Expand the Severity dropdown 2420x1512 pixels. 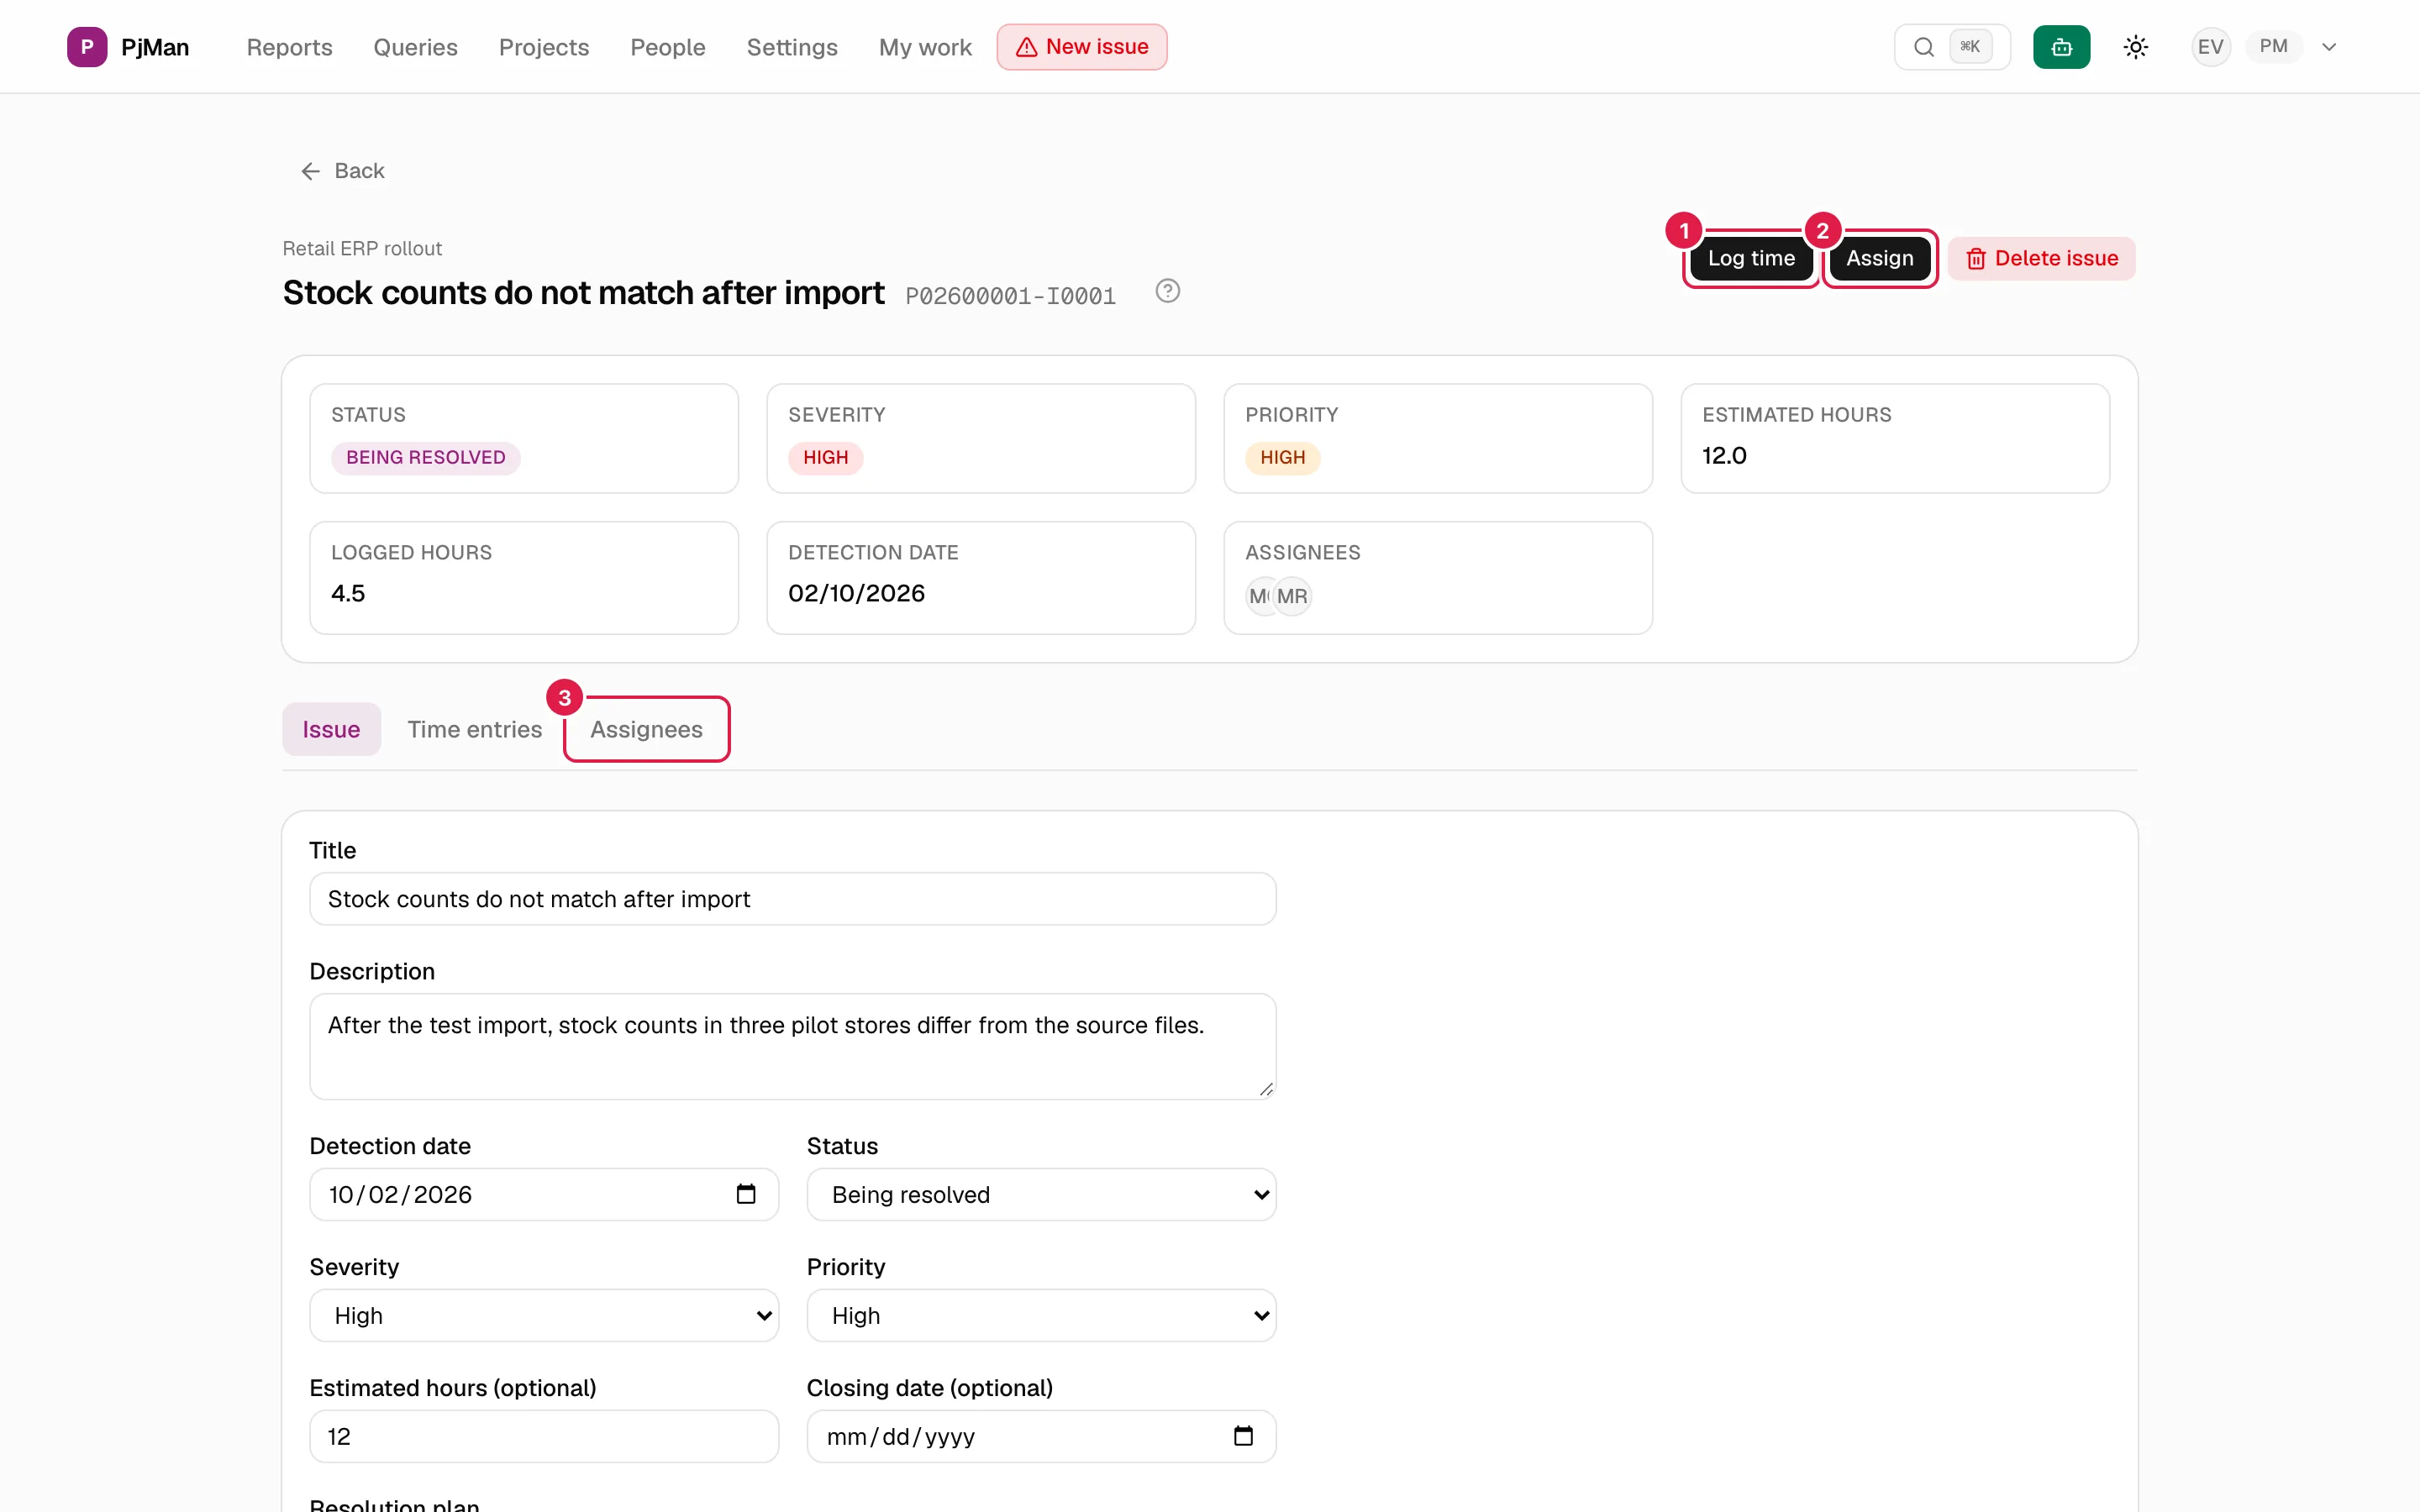[x=543, y=1315]
